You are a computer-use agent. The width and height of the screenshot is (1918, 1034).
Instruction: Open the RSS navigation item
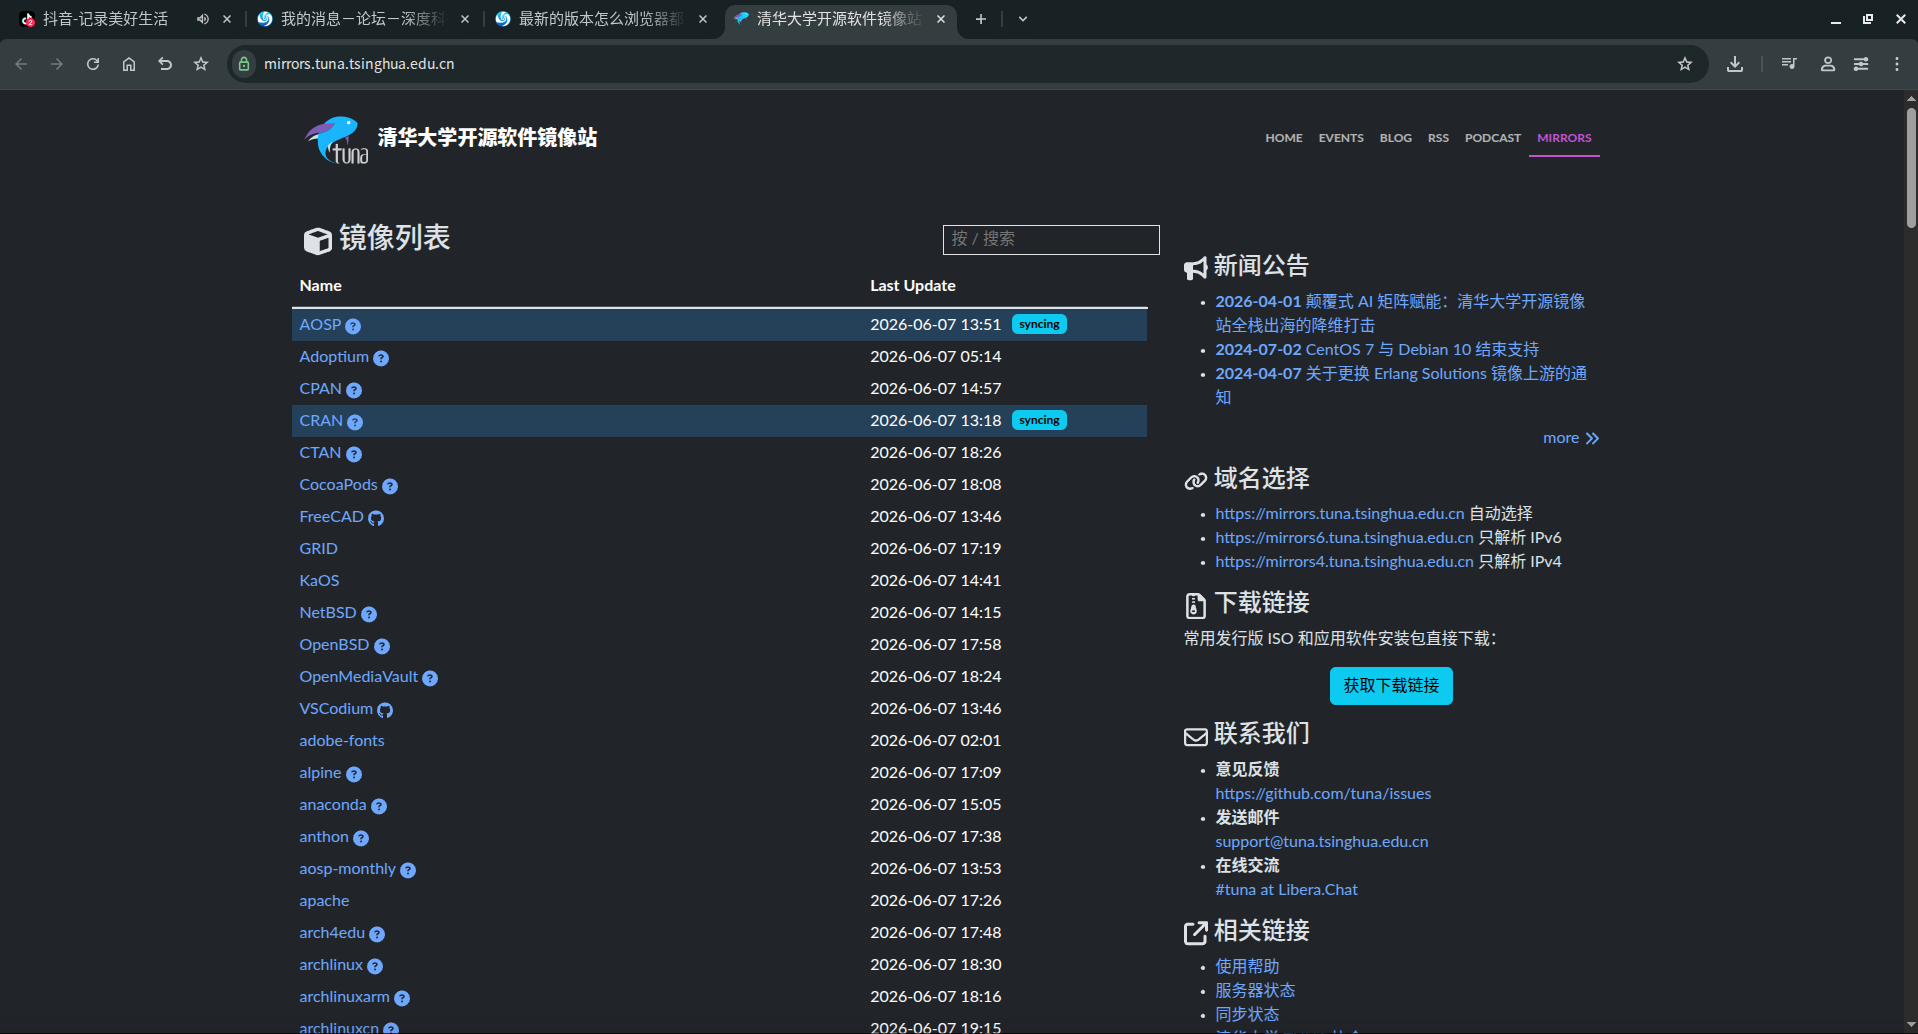[x=1438, y=138]
